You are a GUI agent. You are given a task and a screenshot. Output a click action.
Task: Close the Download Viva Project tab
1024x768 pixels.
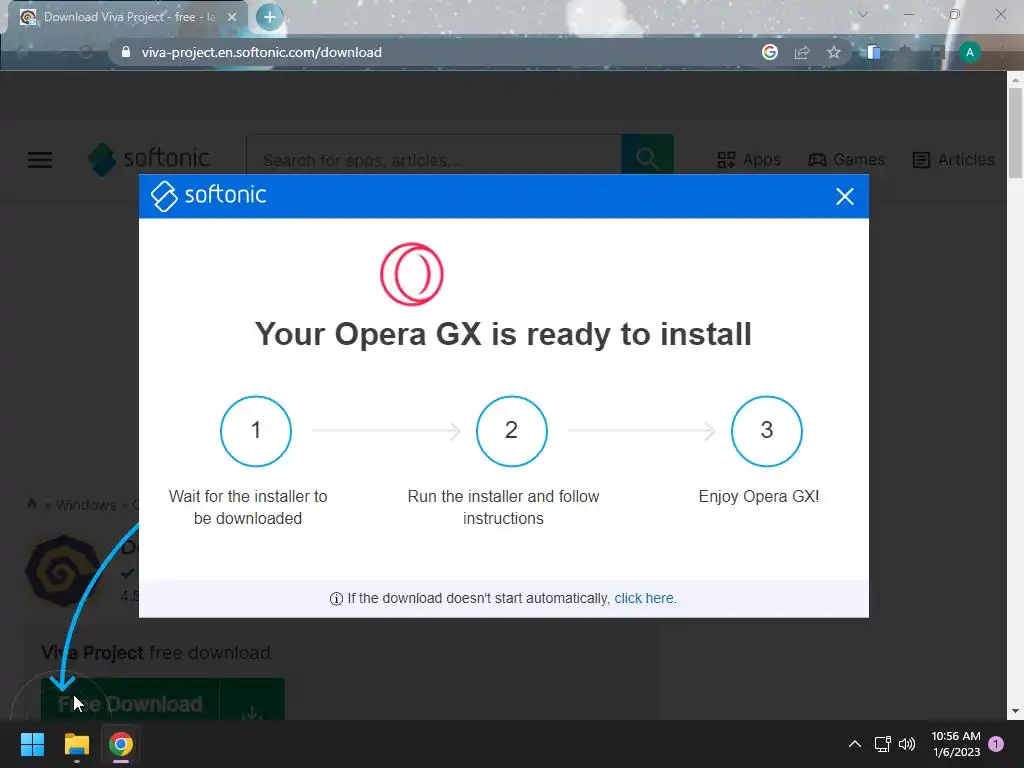click(232, 17)
